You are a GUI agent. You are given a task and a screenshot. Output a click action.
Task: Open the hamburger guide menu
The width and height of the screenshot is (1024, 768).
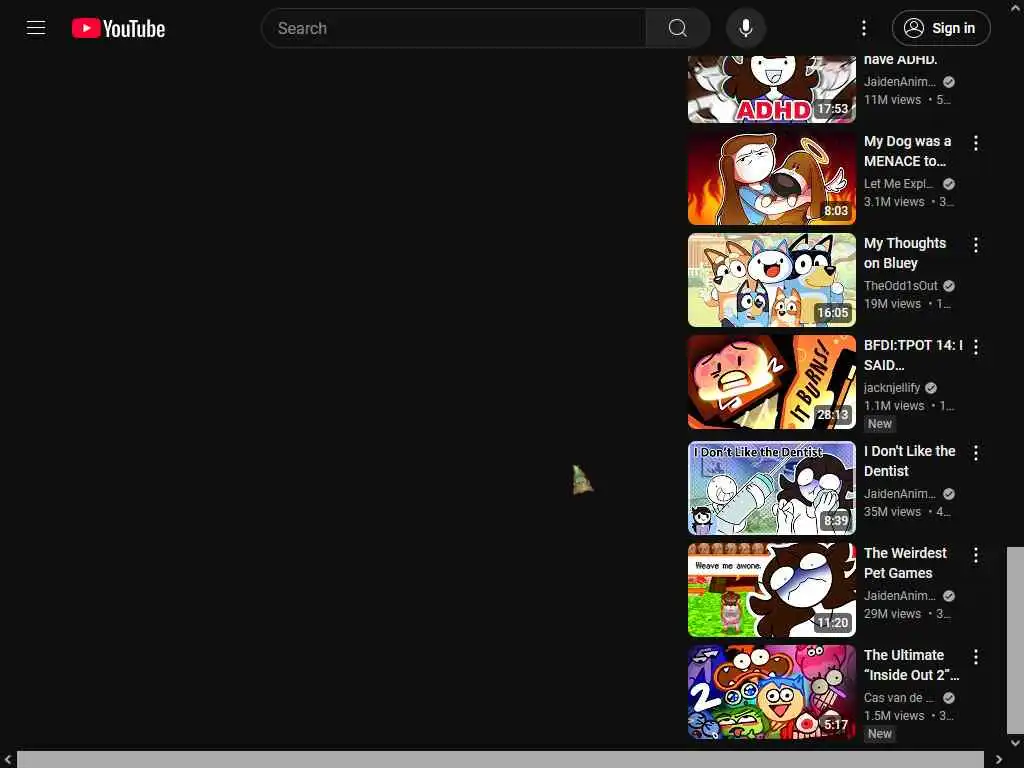tap(36, 28)
